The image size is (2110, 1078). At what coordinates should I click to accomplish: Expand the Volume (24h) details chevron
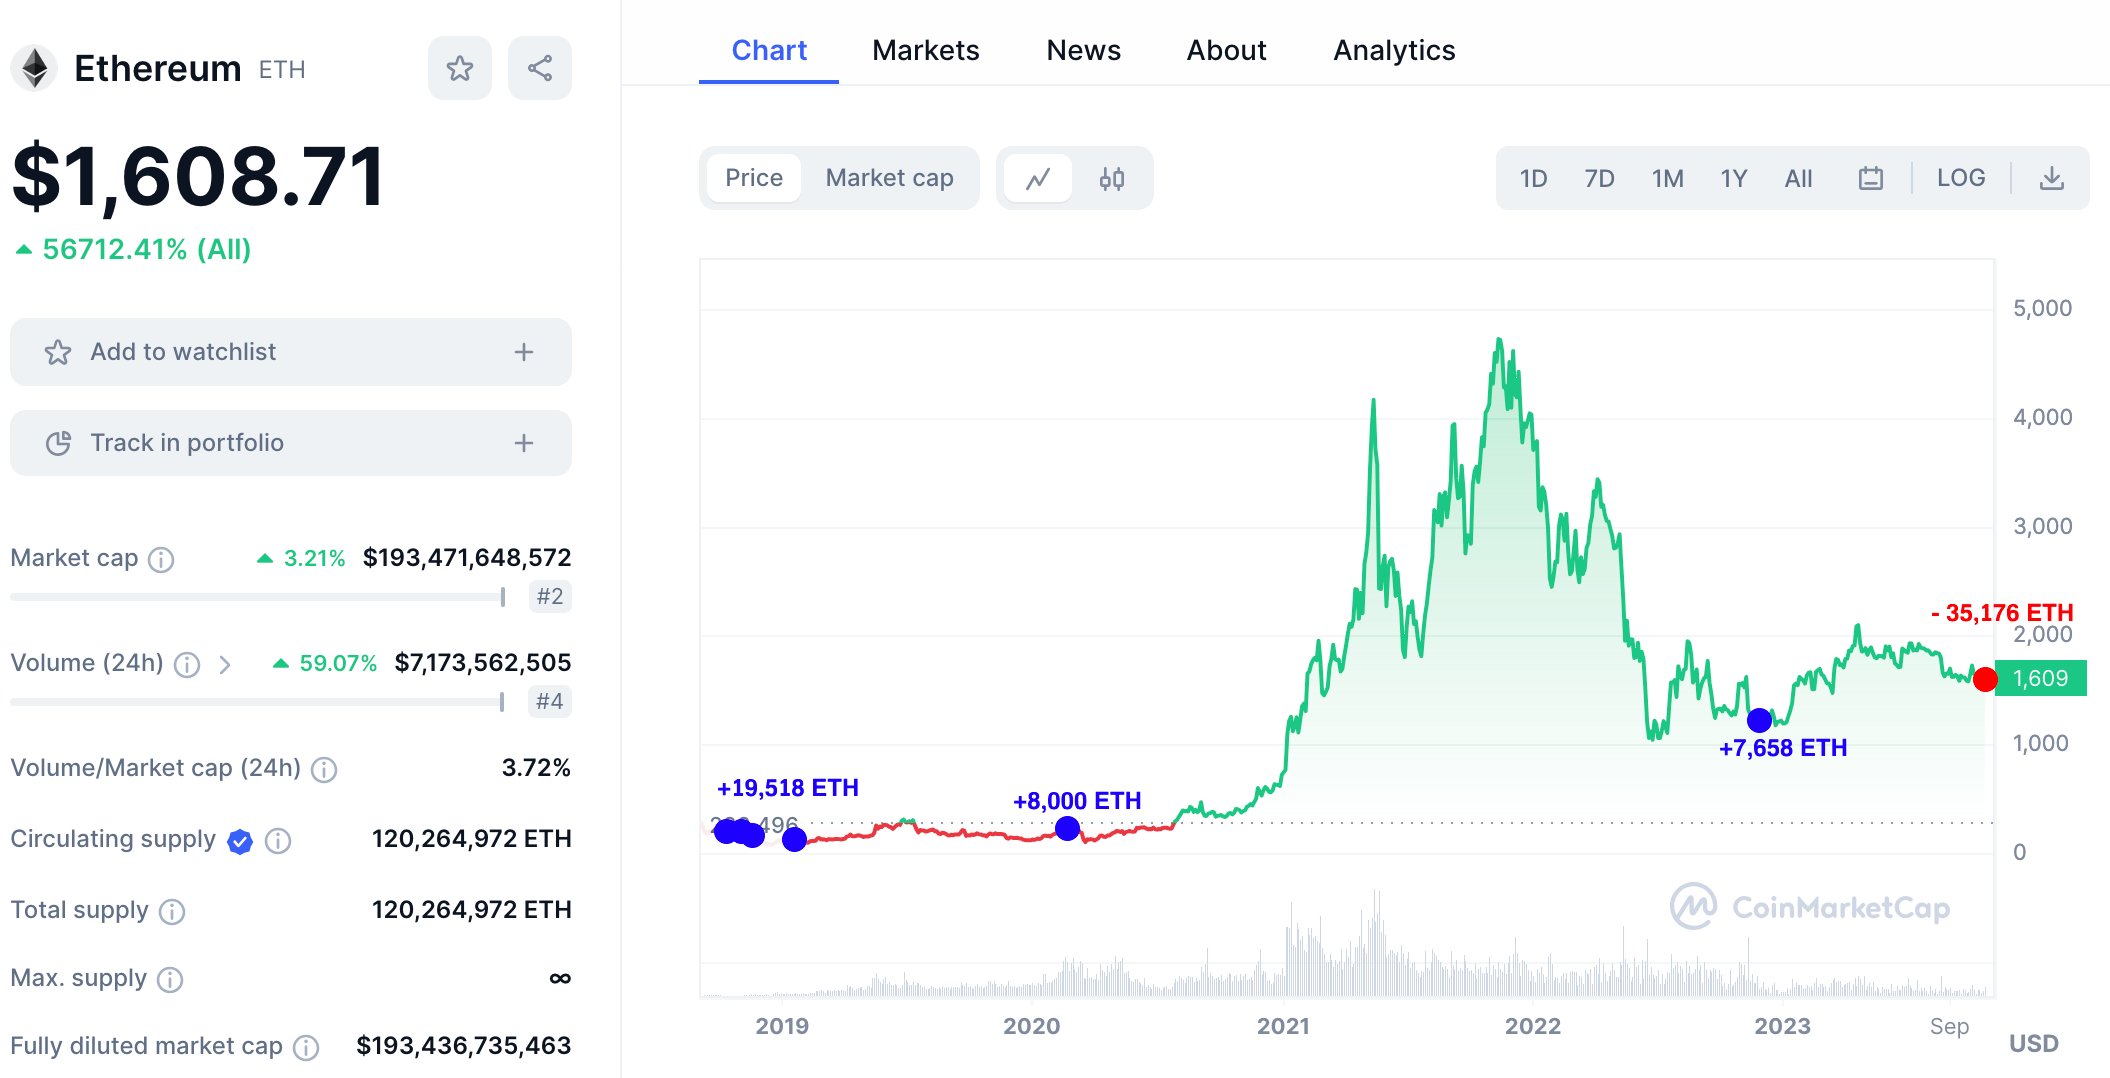[225, 663]
